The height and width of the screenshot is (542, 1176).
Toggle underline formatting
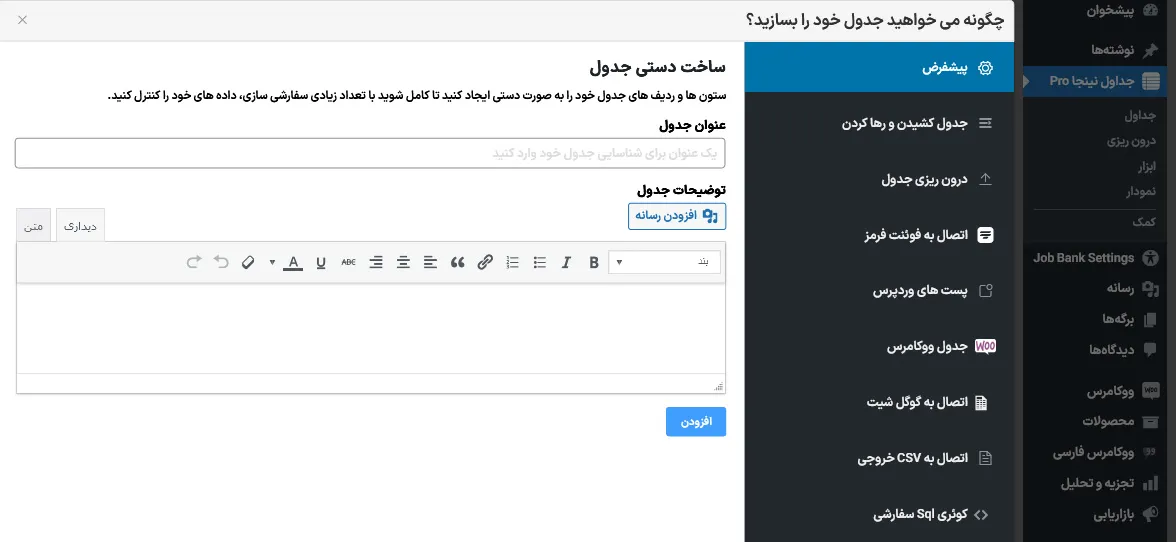tap(321, 262)
